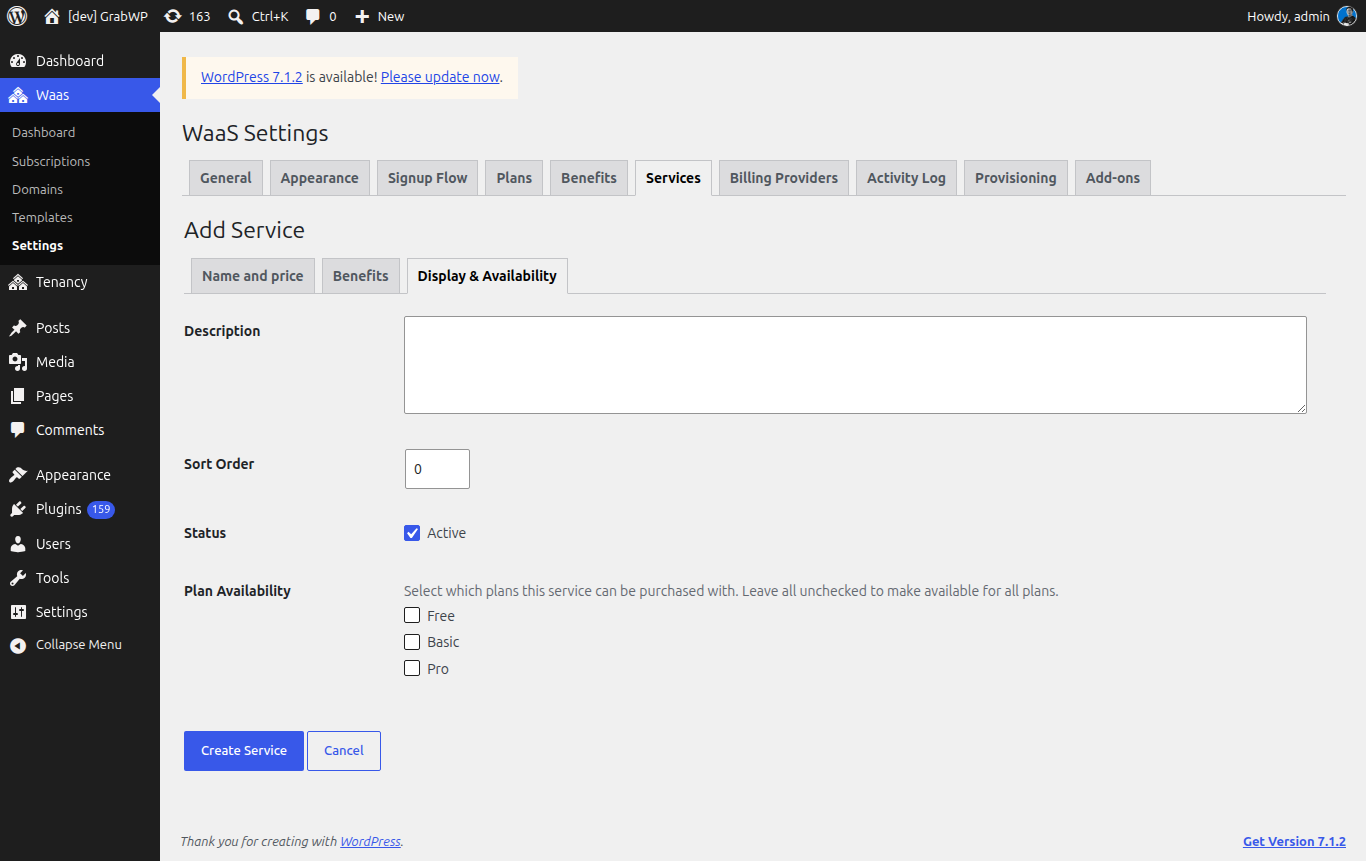This screenshot has width=1366, height=861.
Task: Click the Cancel button
Action: (x=344, y=751)
